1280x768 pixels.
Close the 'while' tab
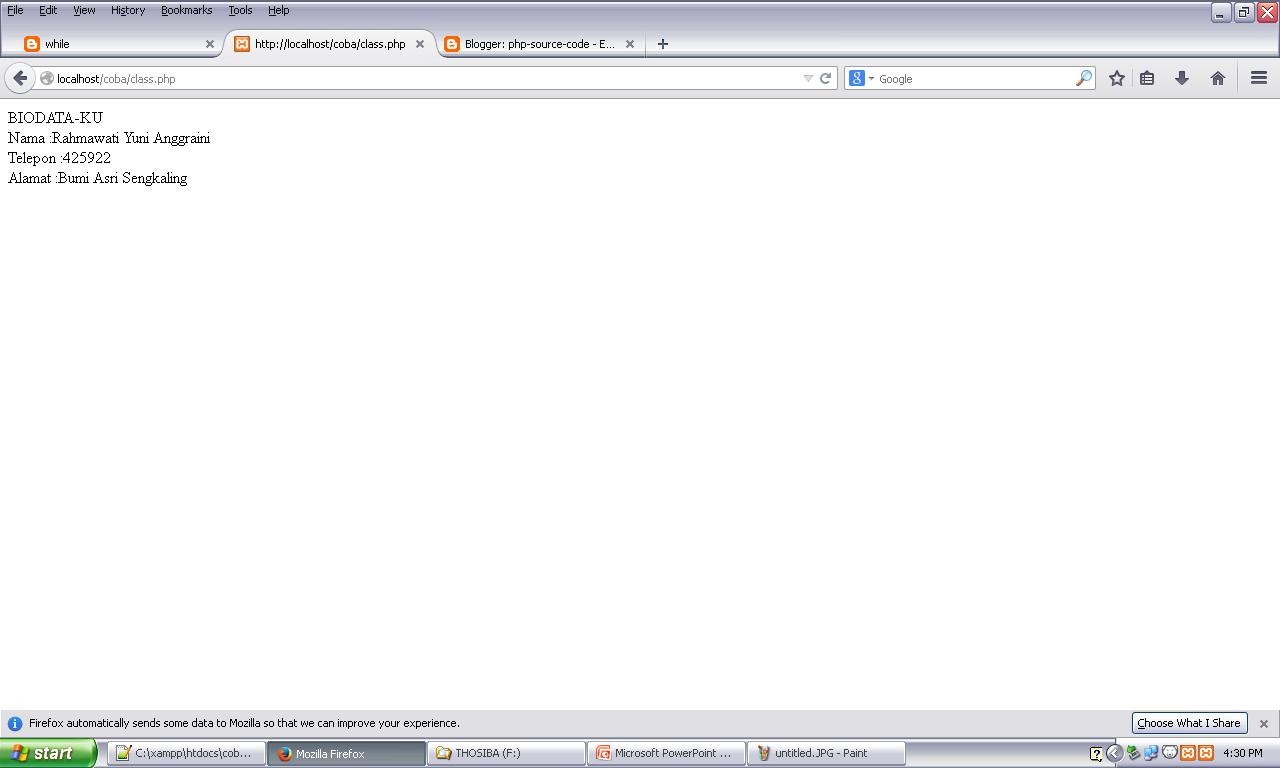point(210,44)
